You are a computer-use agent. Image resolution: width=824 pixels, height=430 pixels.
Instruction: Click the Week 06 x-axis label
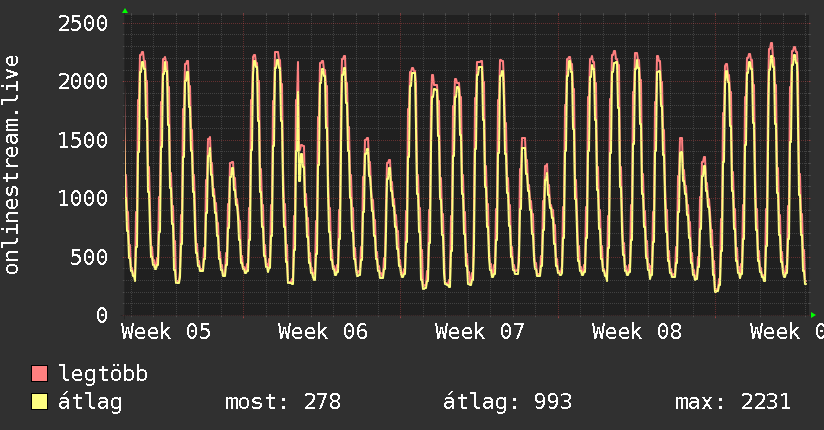(323, 332)
